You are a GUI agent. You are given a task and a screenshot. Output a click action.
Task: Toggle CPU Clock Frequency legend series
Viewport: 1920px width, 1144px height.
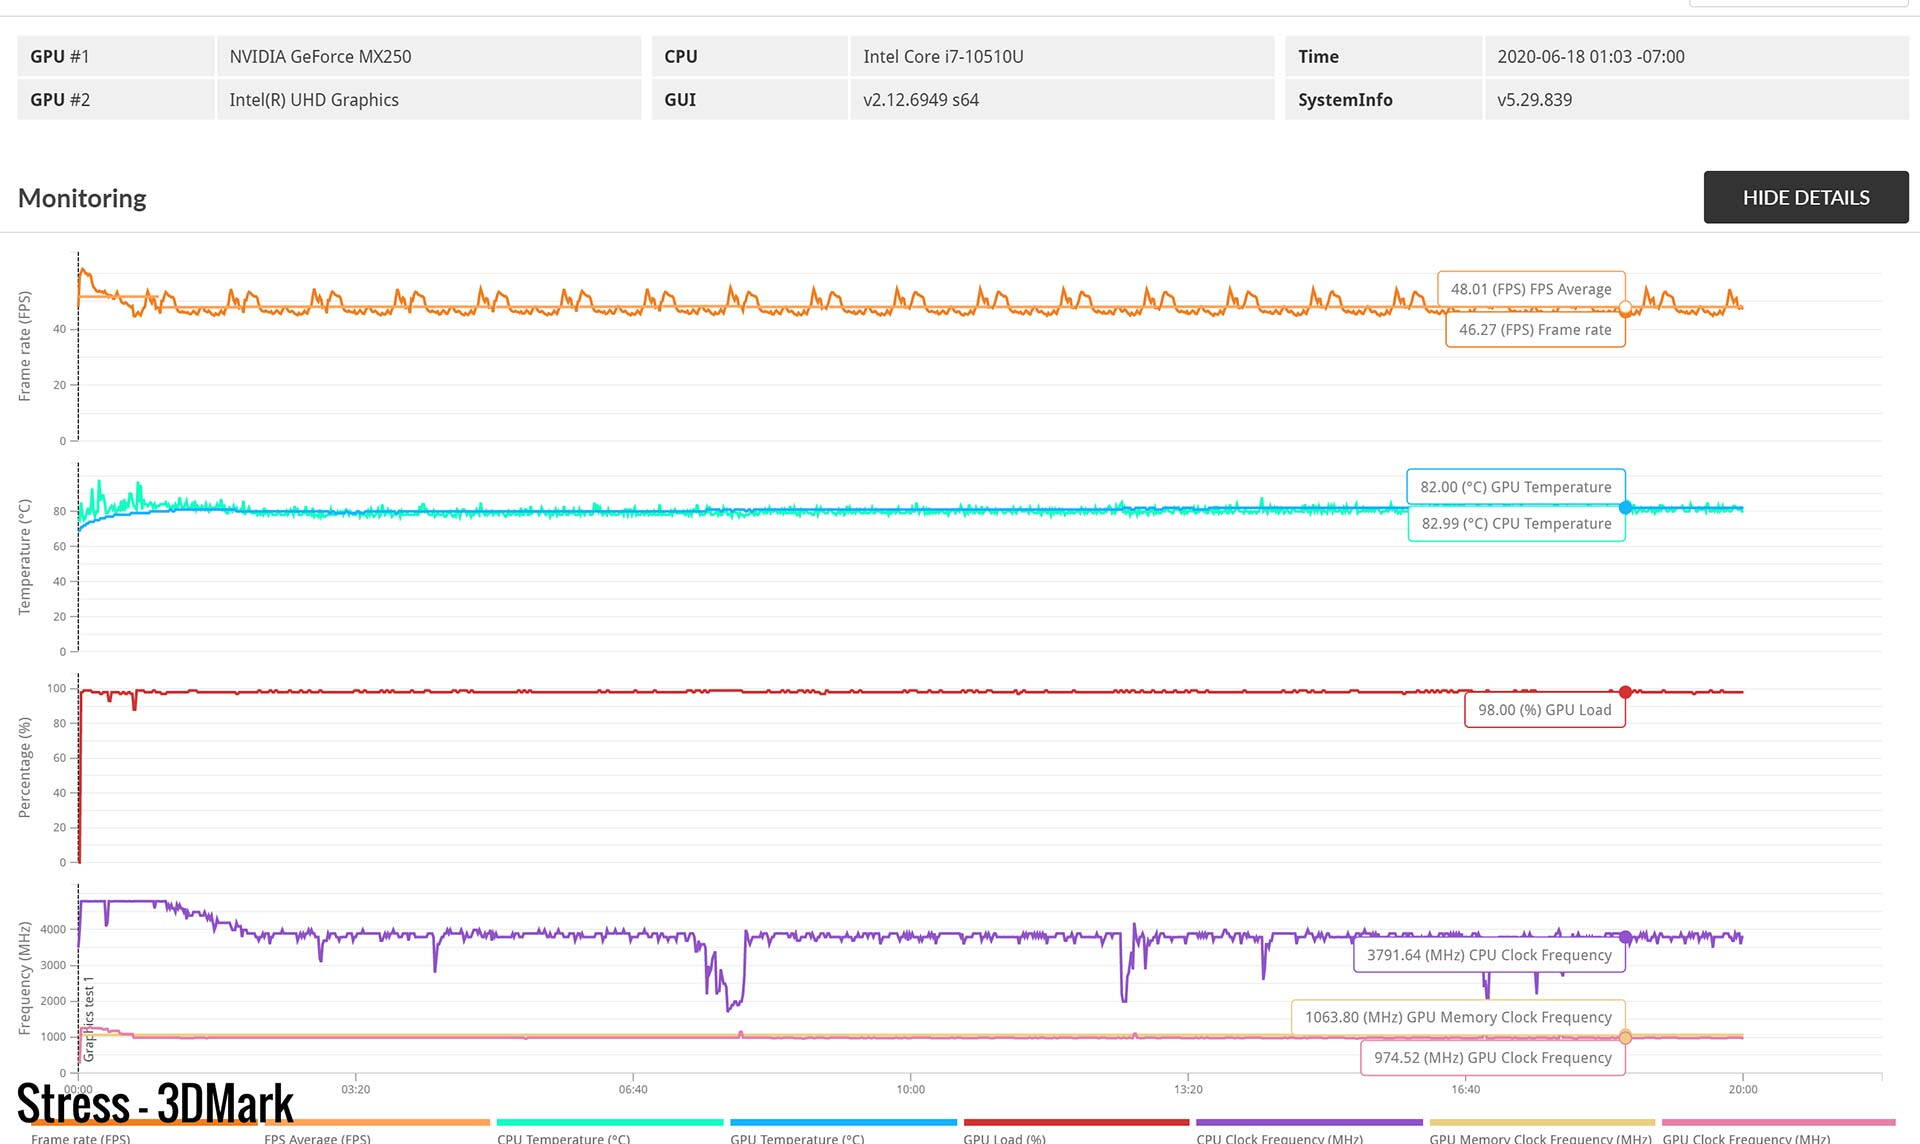pyautogui.click(x=1279, y=1137)
